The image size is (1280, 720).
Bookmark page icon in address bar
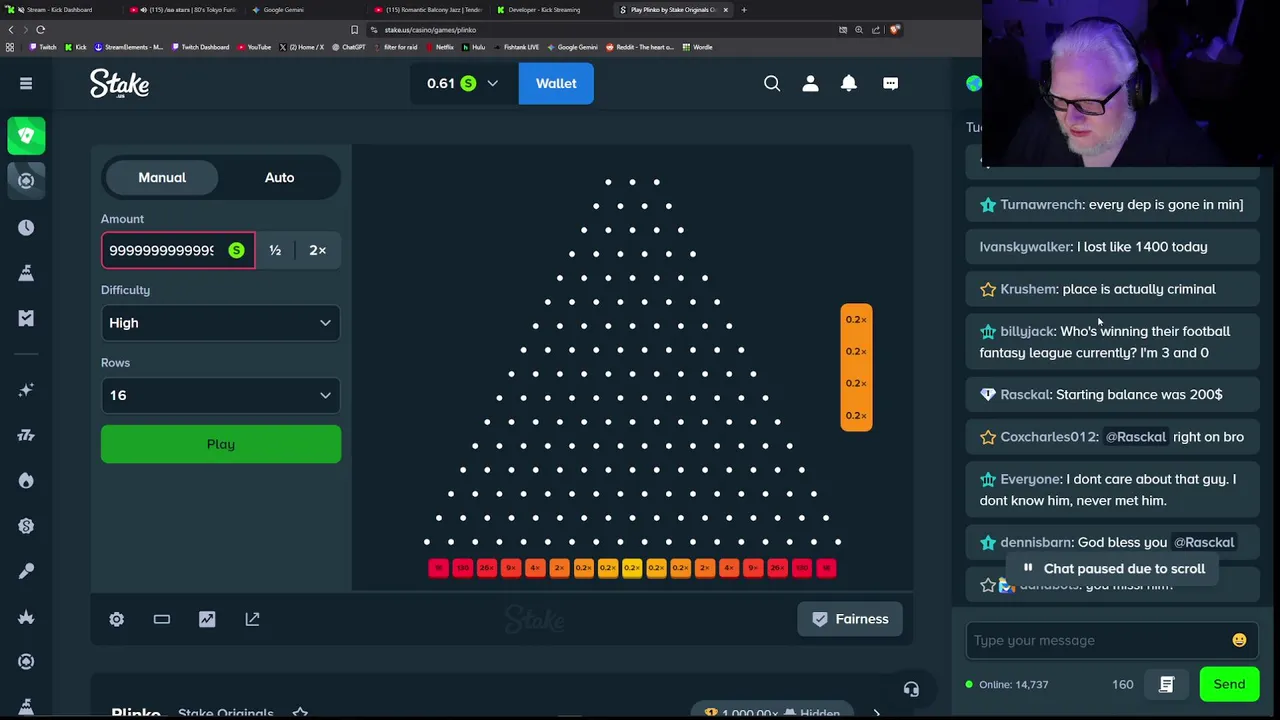coord(354,30)
